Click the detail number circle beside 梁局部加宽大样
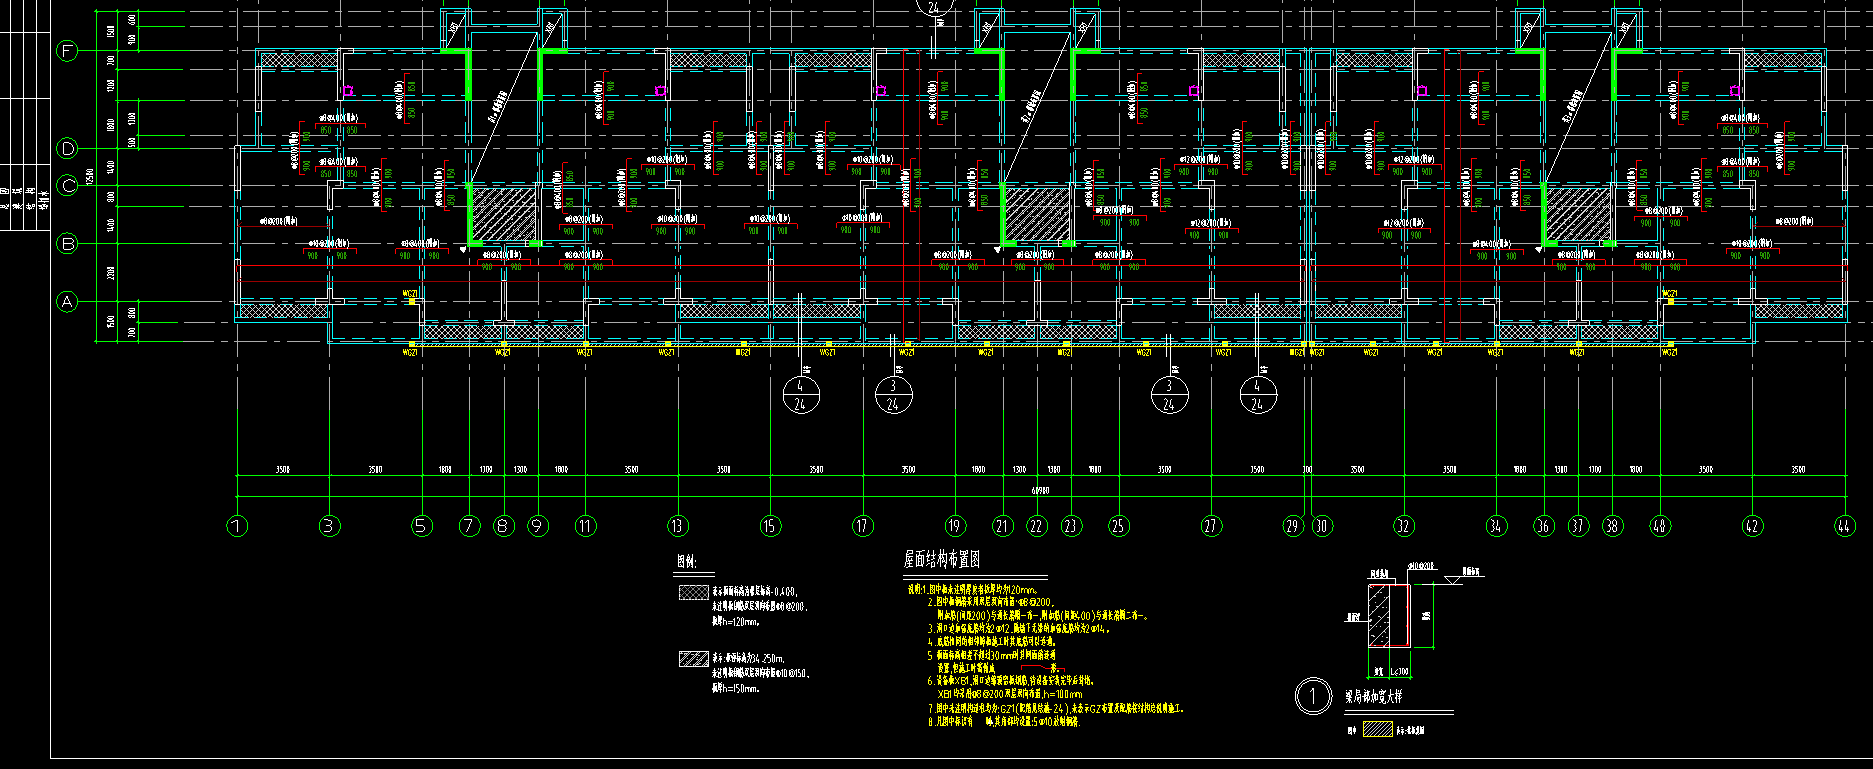Screen dimensions: 1873x769 click(1314, 696)
